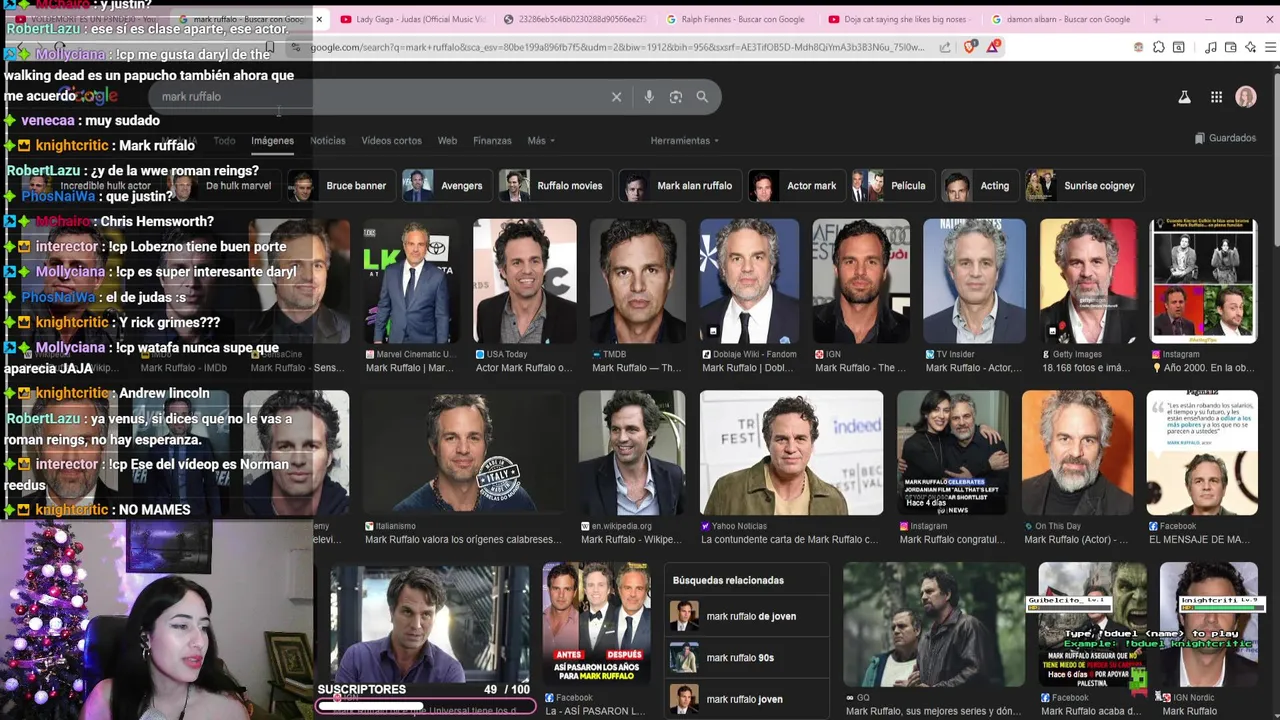
Task: Open the Yahoo Noticias image result
Action: point(791,453)
